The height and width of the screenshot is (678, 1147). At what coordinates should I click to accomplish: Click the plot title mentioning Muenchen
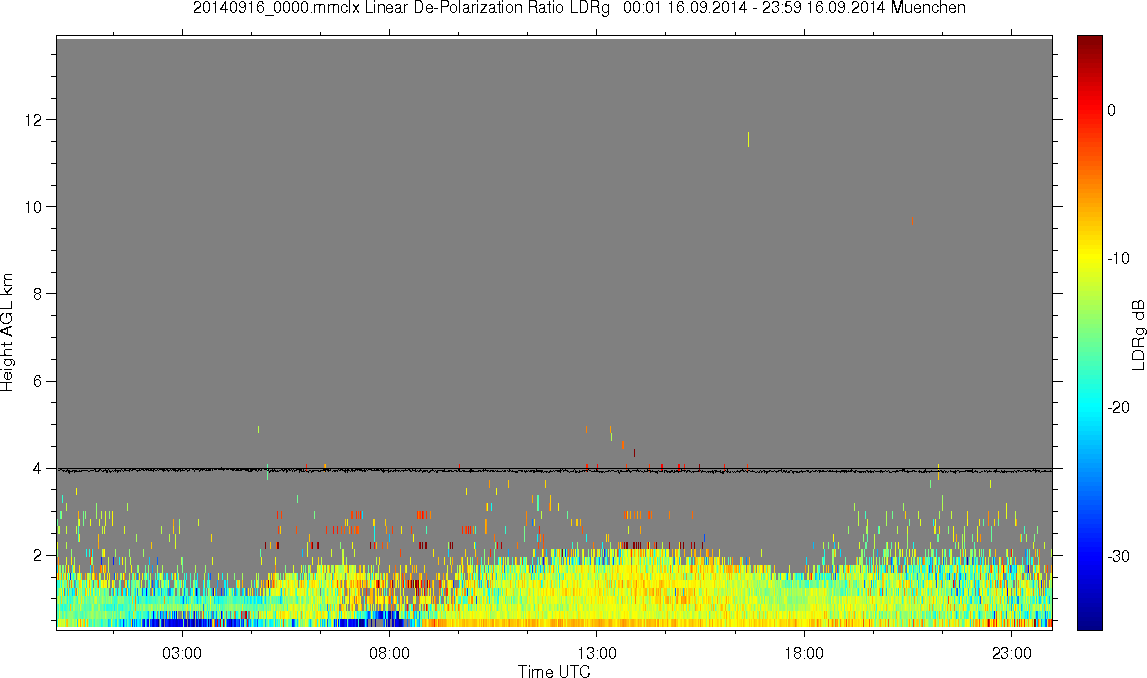tap(579, 8)
